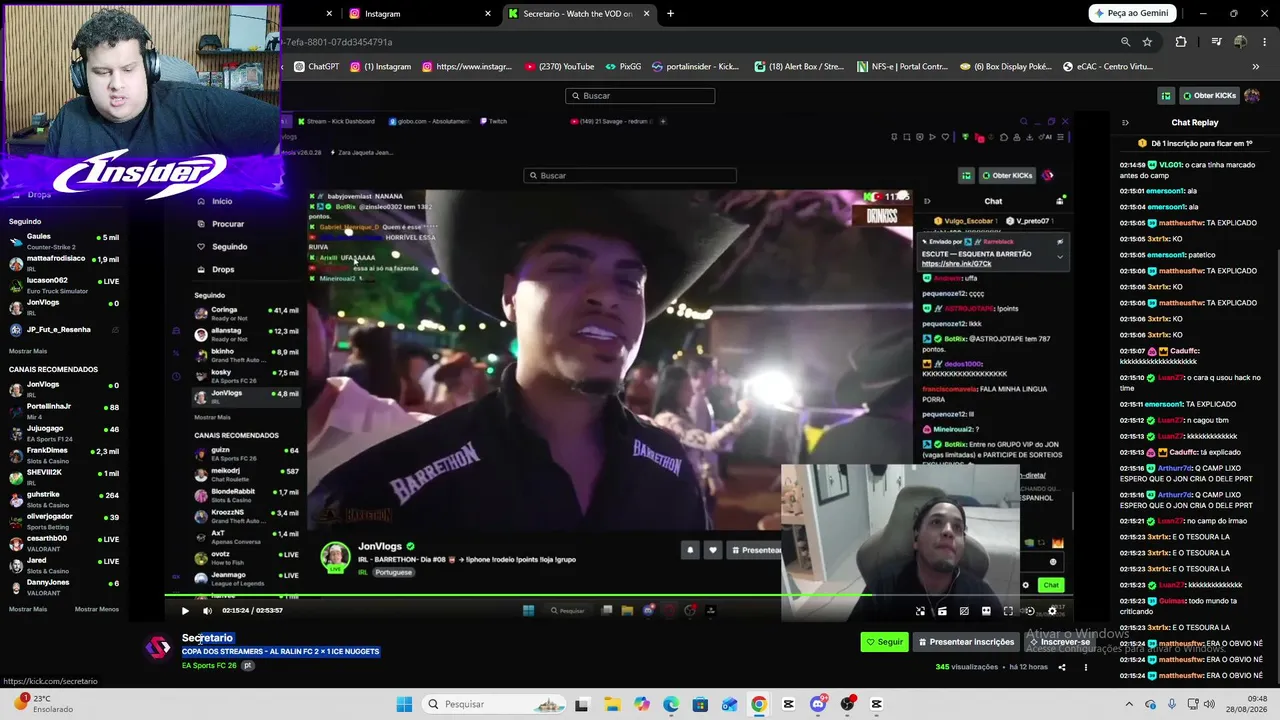Viewport: 1280px width, 720px height.
Task: Open the eCAC Centro Virtual bookmark
Action: [x=1108, y=67]
